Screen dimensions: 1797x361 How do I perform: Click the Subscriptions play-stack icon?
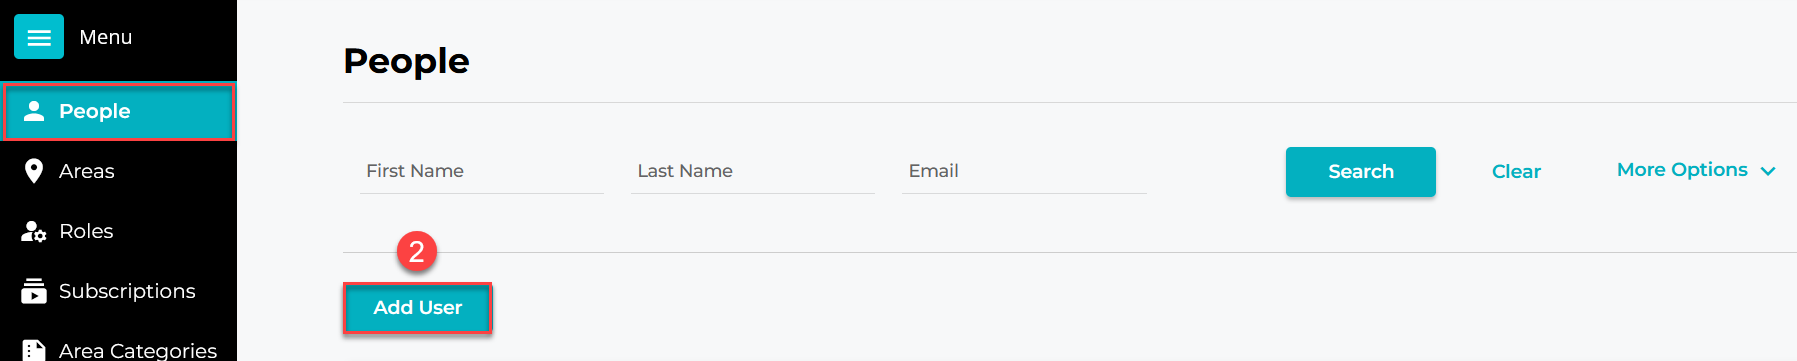[34, 291]
